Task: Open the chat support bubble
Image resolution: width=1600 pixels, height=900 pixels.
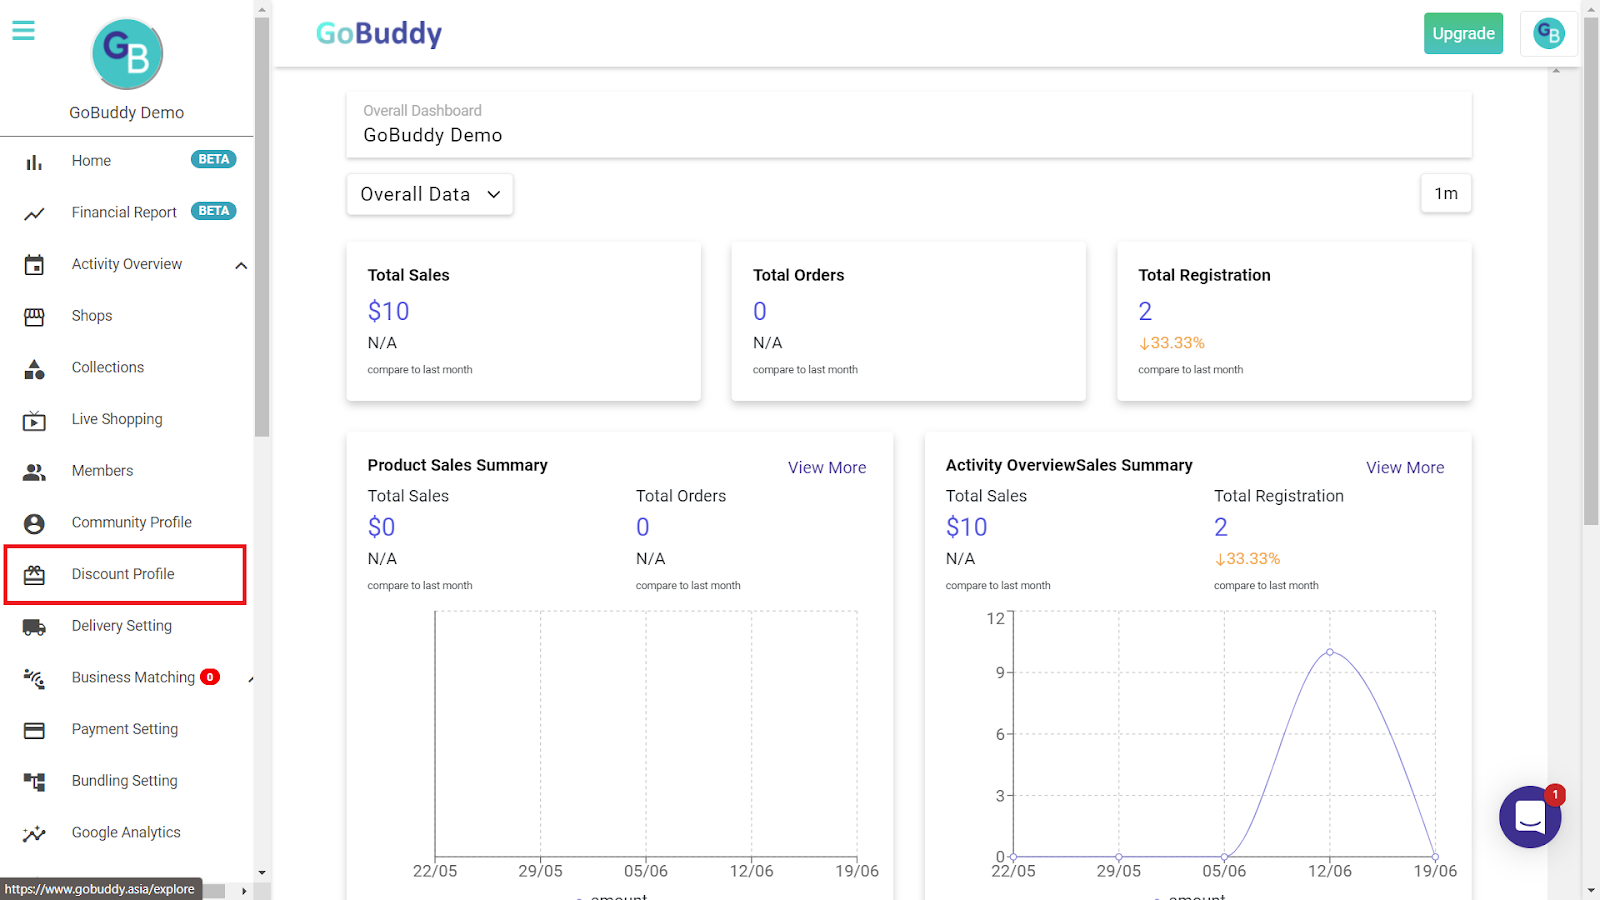Action: (x=1530, y=817)
